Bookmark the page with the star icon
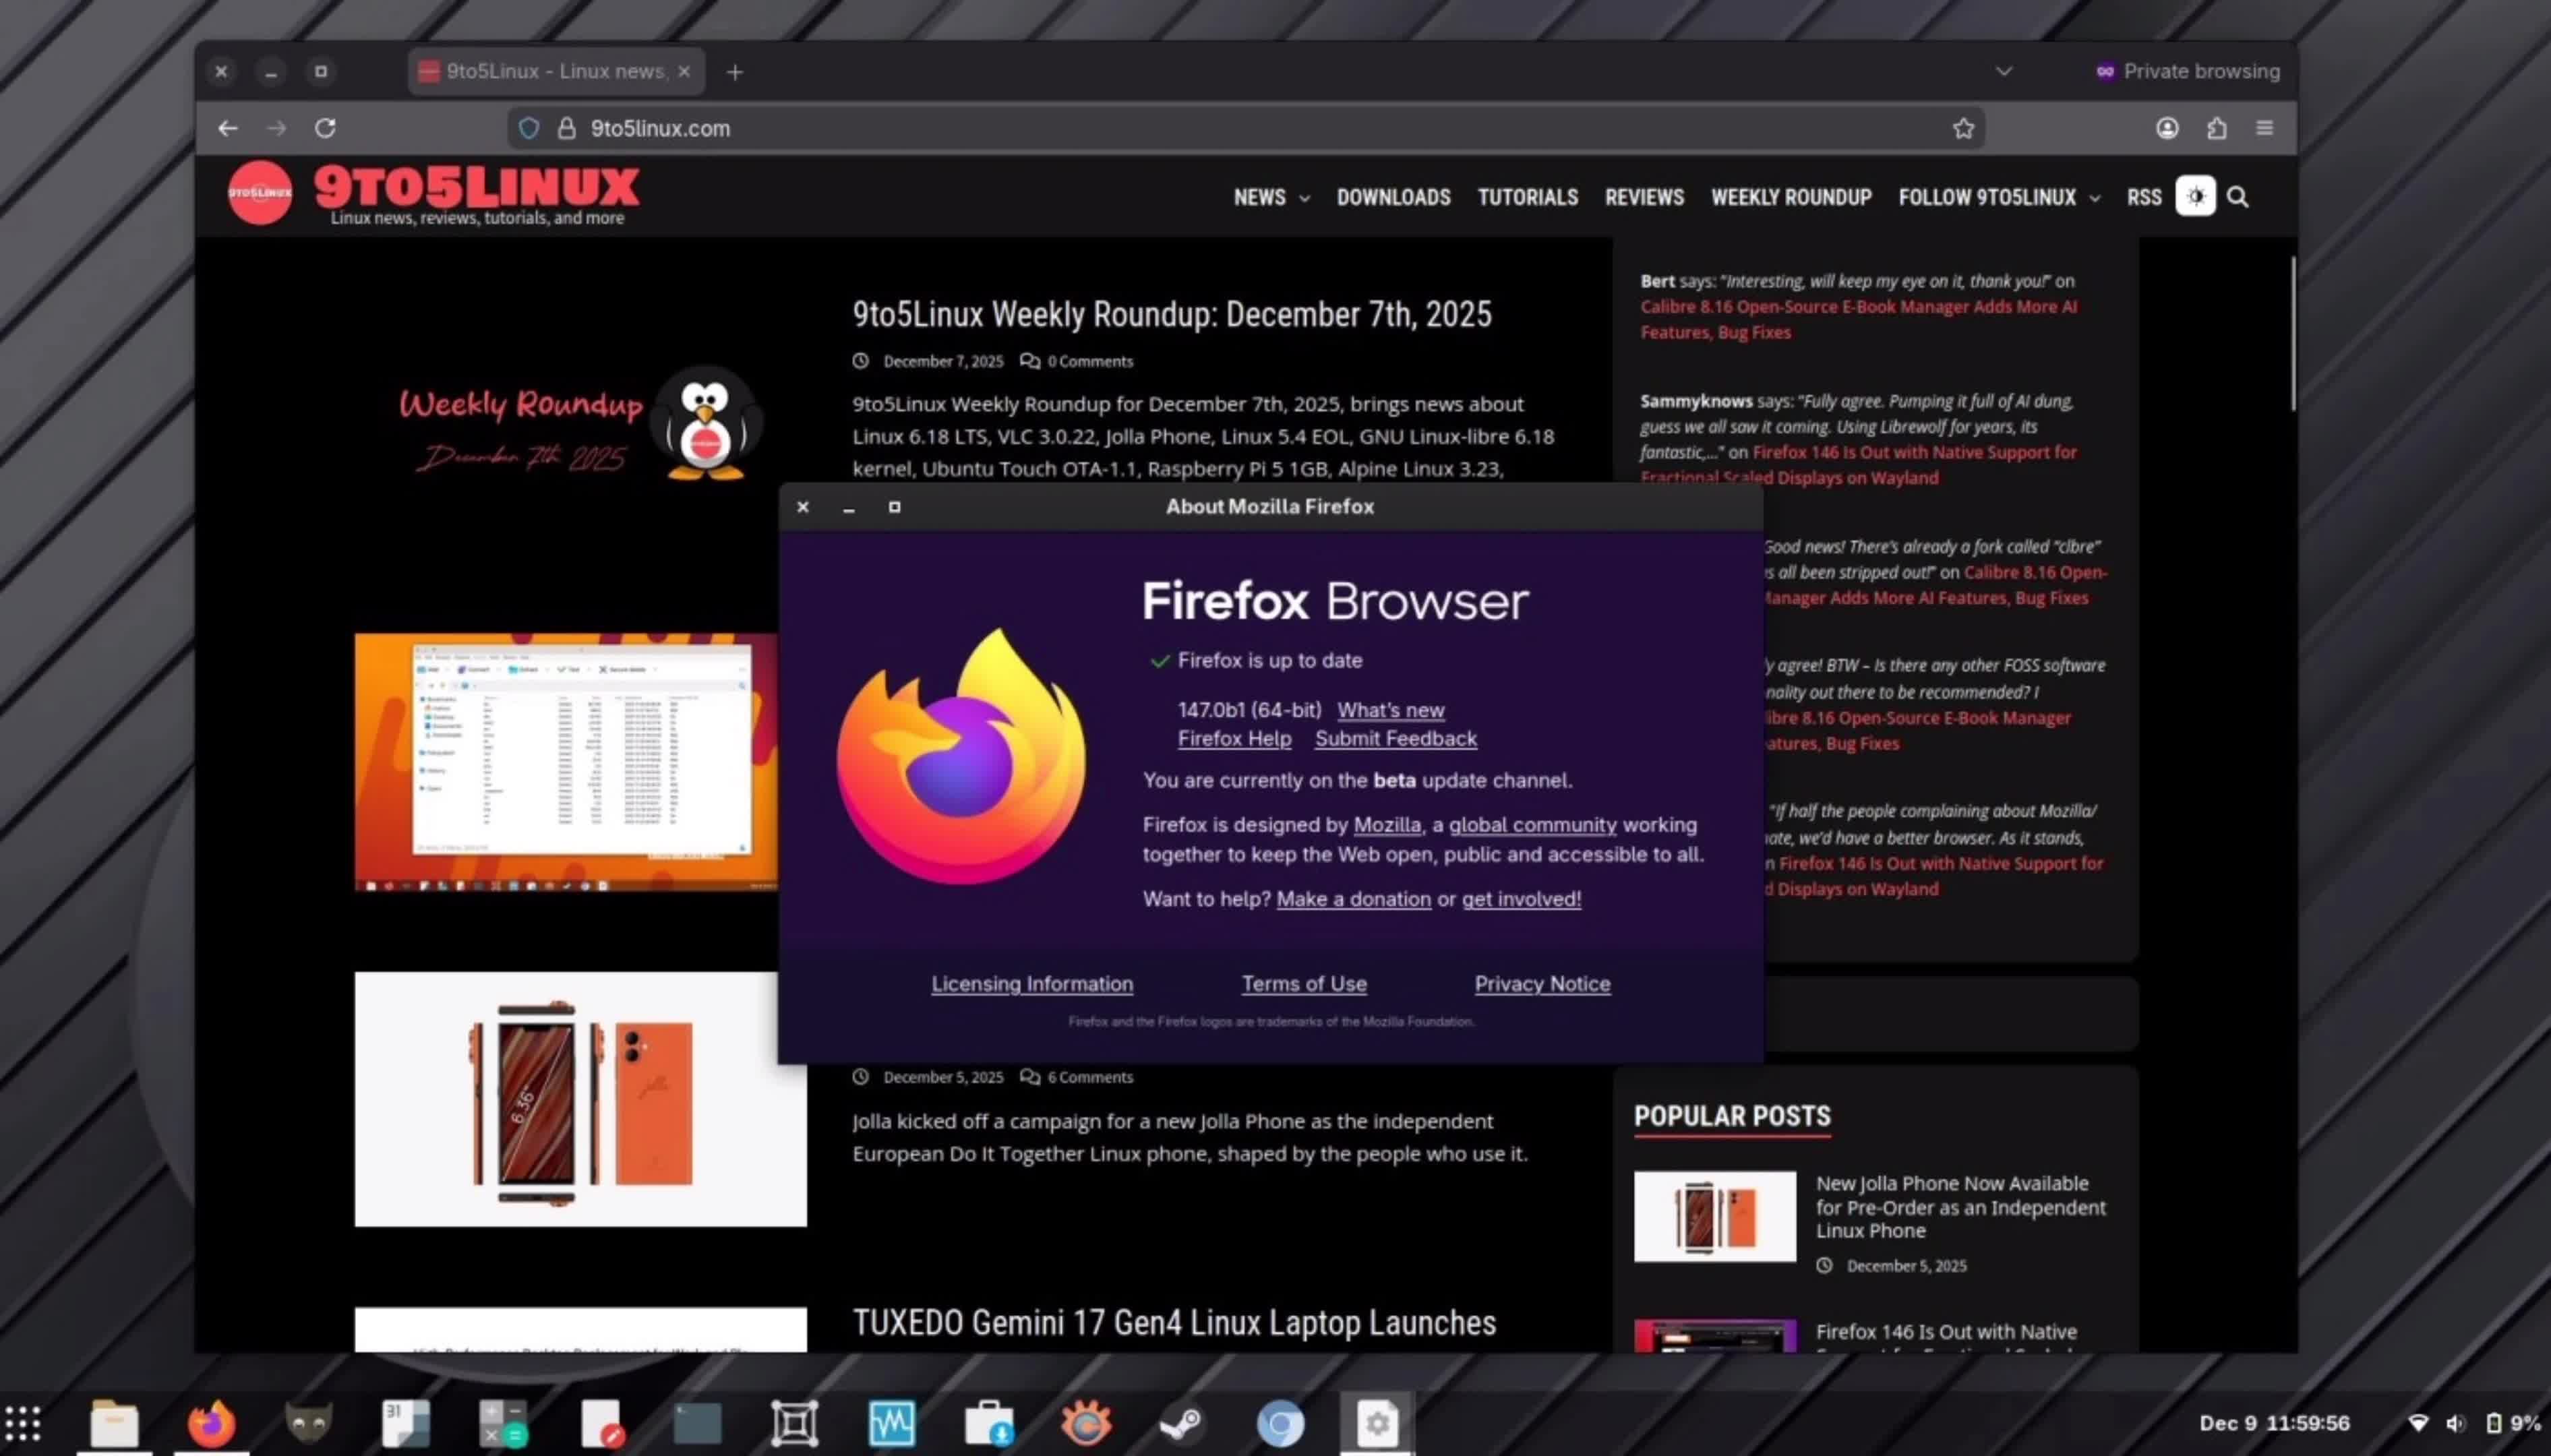The height and width of the screenshot is (1456, 2551). 1963,128
